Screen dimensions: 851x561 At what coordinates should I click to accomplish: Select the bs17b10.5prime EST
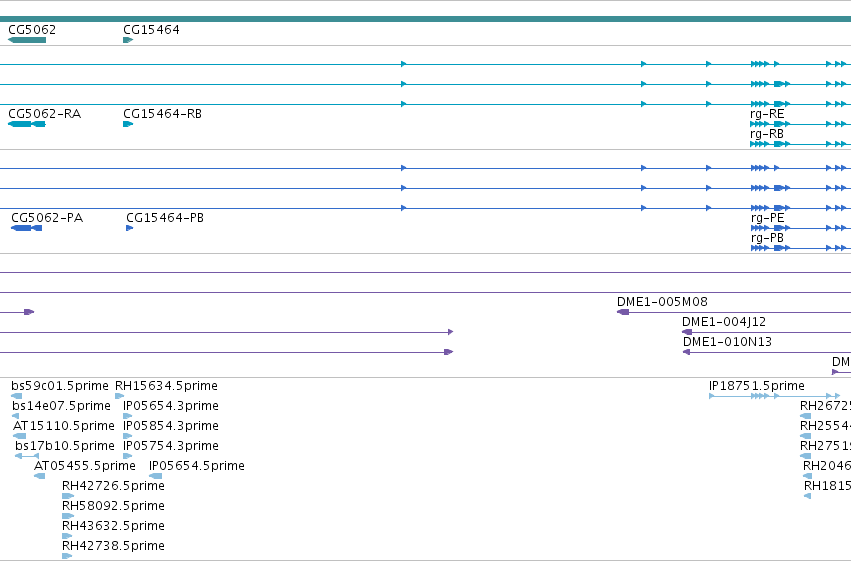pos(27,456)
